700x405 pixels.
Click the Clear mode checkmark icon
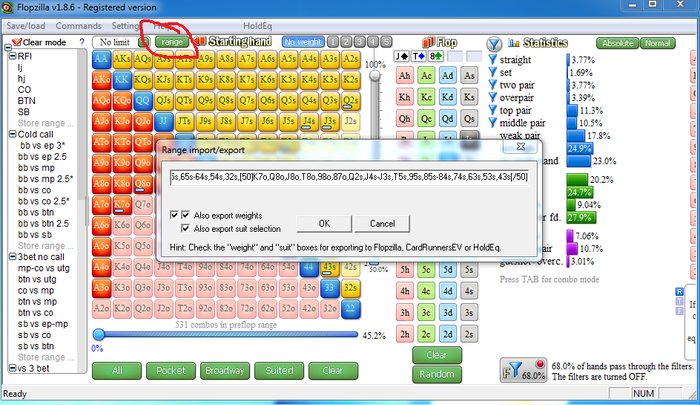coord(17,42)
